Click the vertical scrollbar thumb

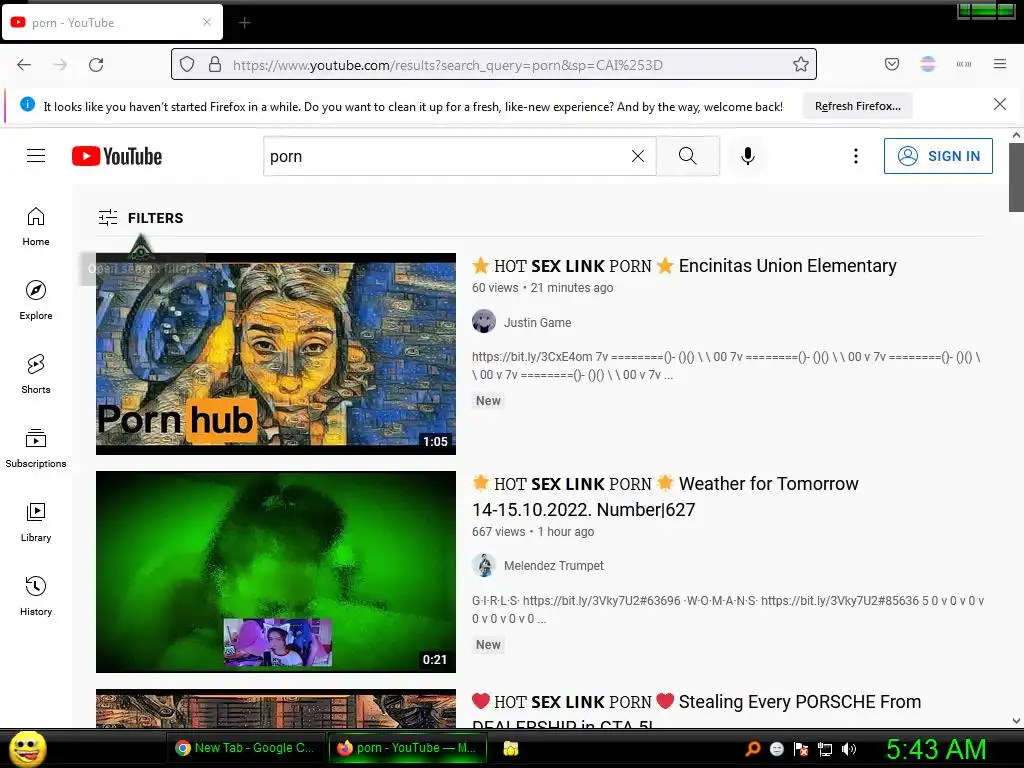click(1016, 177)
